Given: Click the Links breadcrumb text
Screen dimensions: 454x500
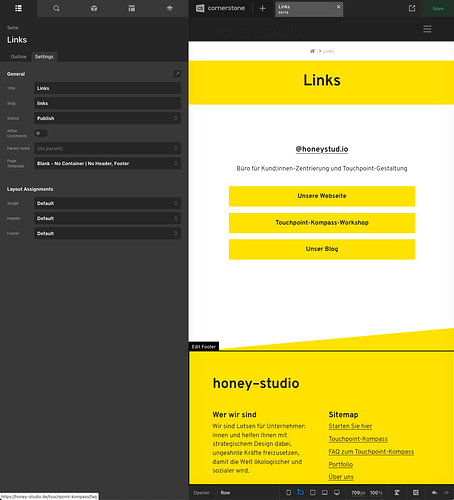Looking at the screenshot, I should pos(328,51).
